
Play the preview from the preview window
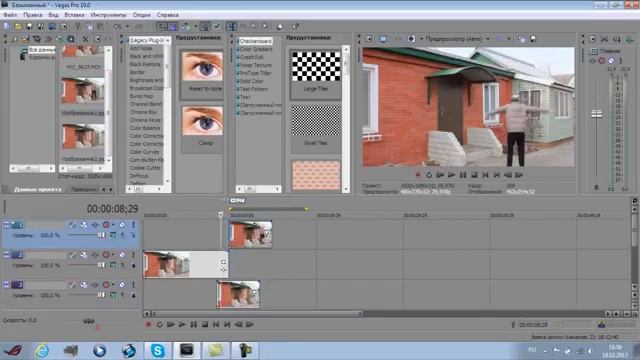[x=451, y=175]
